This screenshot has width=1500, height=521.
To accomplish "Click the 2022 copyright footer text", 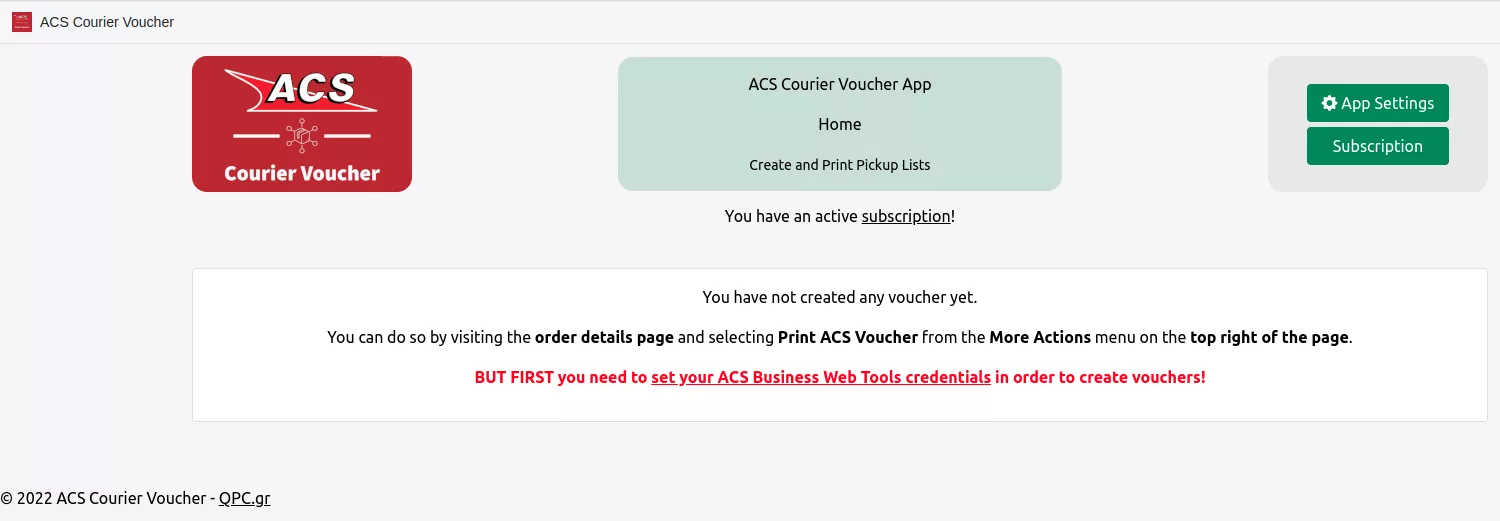I will pos(104,498).
